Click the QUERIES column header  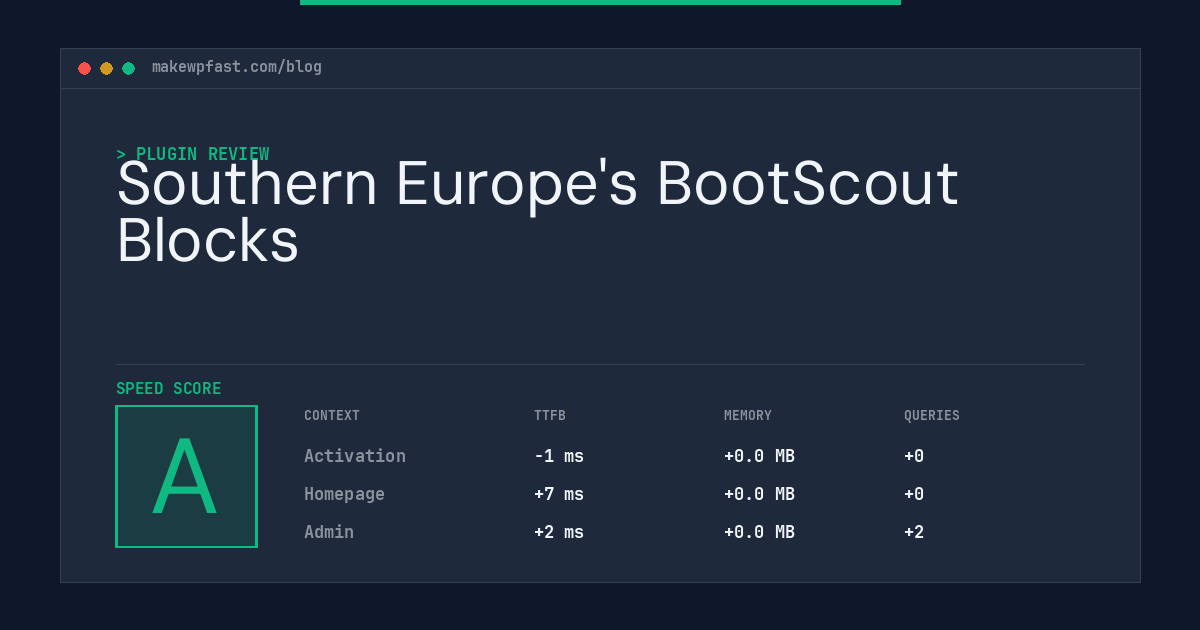tap(932, 416)
